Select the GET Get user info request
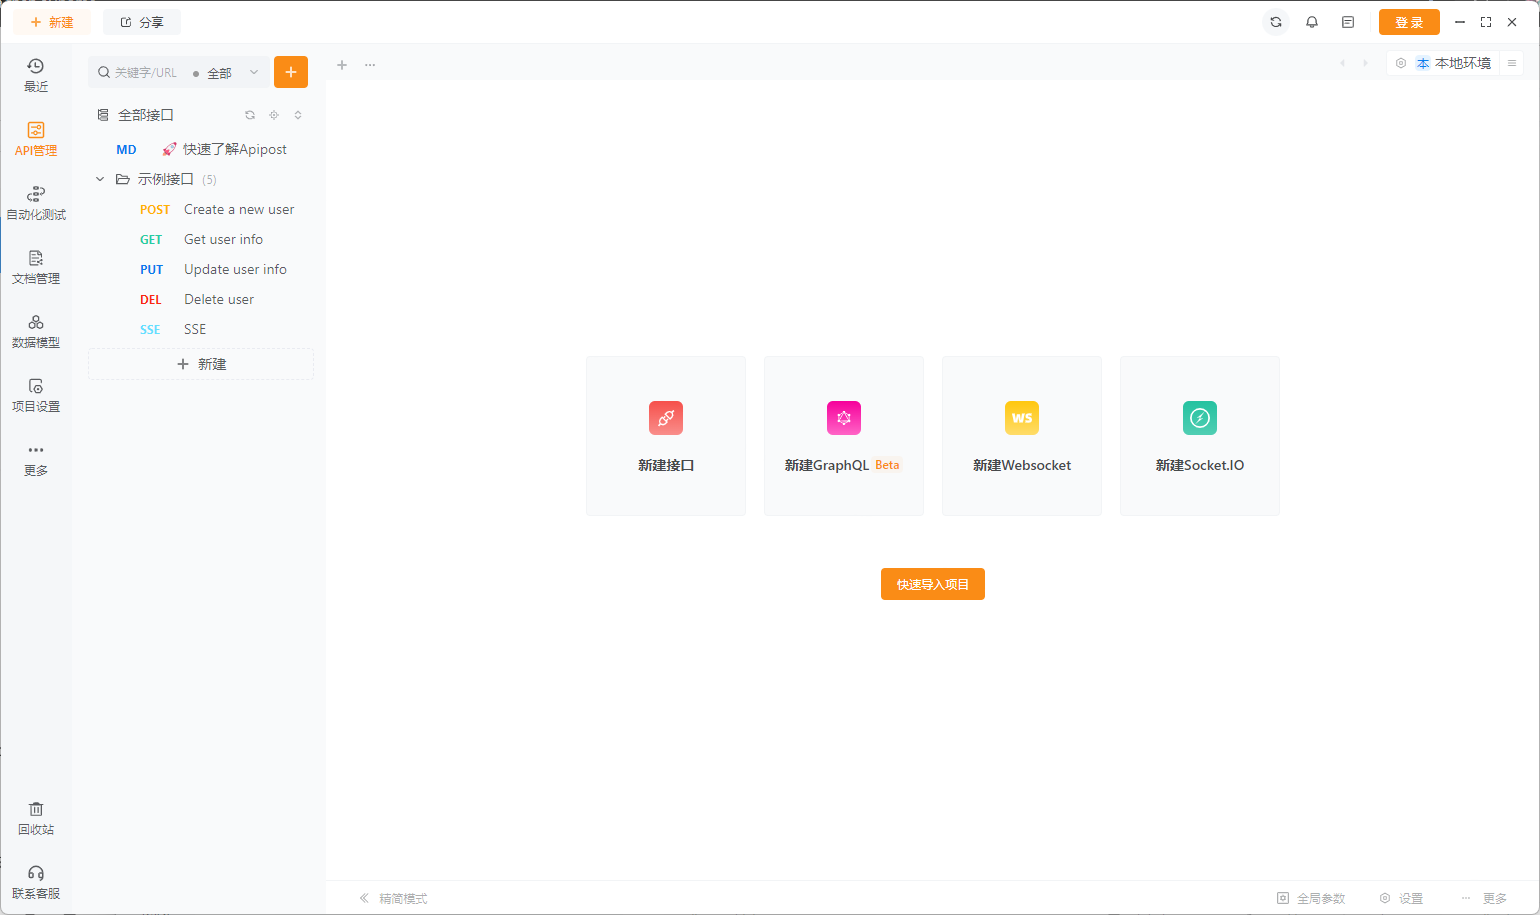The height and width of the screenshot is (915, 1540). coord(222,239)
